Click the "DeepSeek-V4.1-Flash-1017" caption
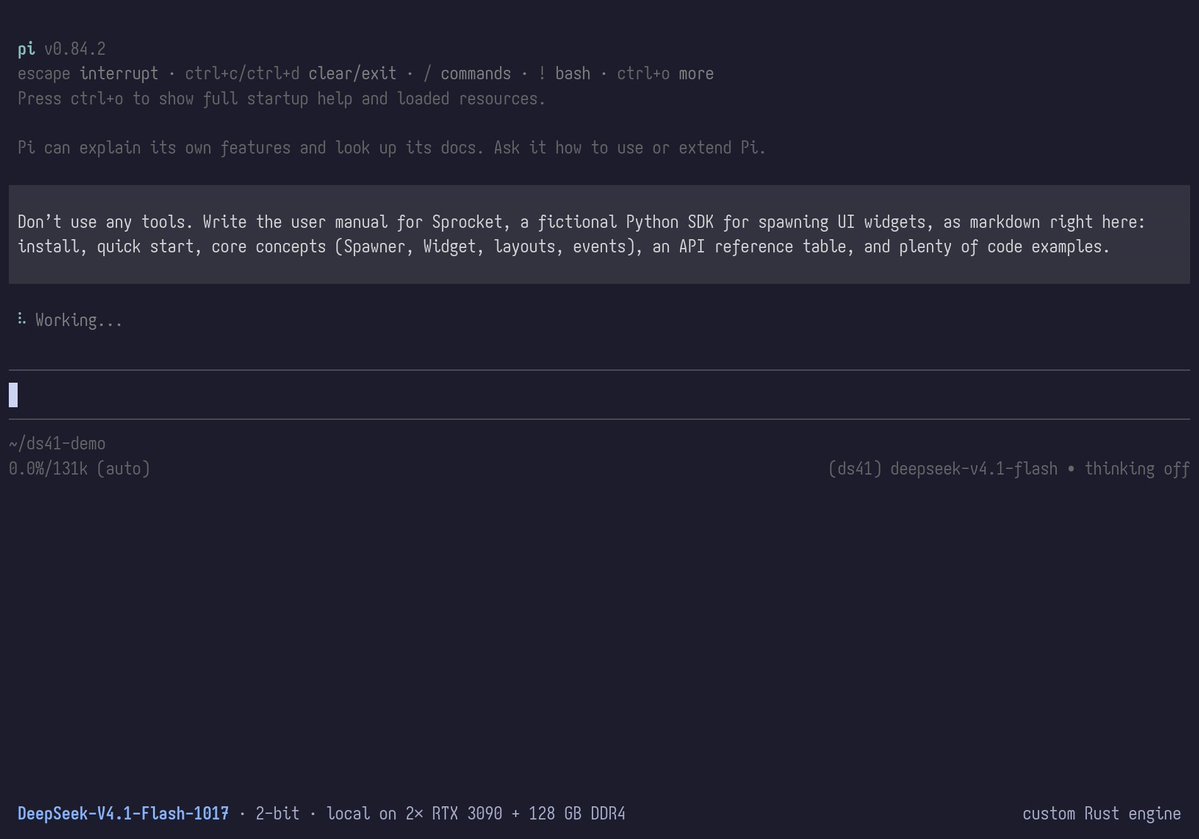 tap(123, 813)
